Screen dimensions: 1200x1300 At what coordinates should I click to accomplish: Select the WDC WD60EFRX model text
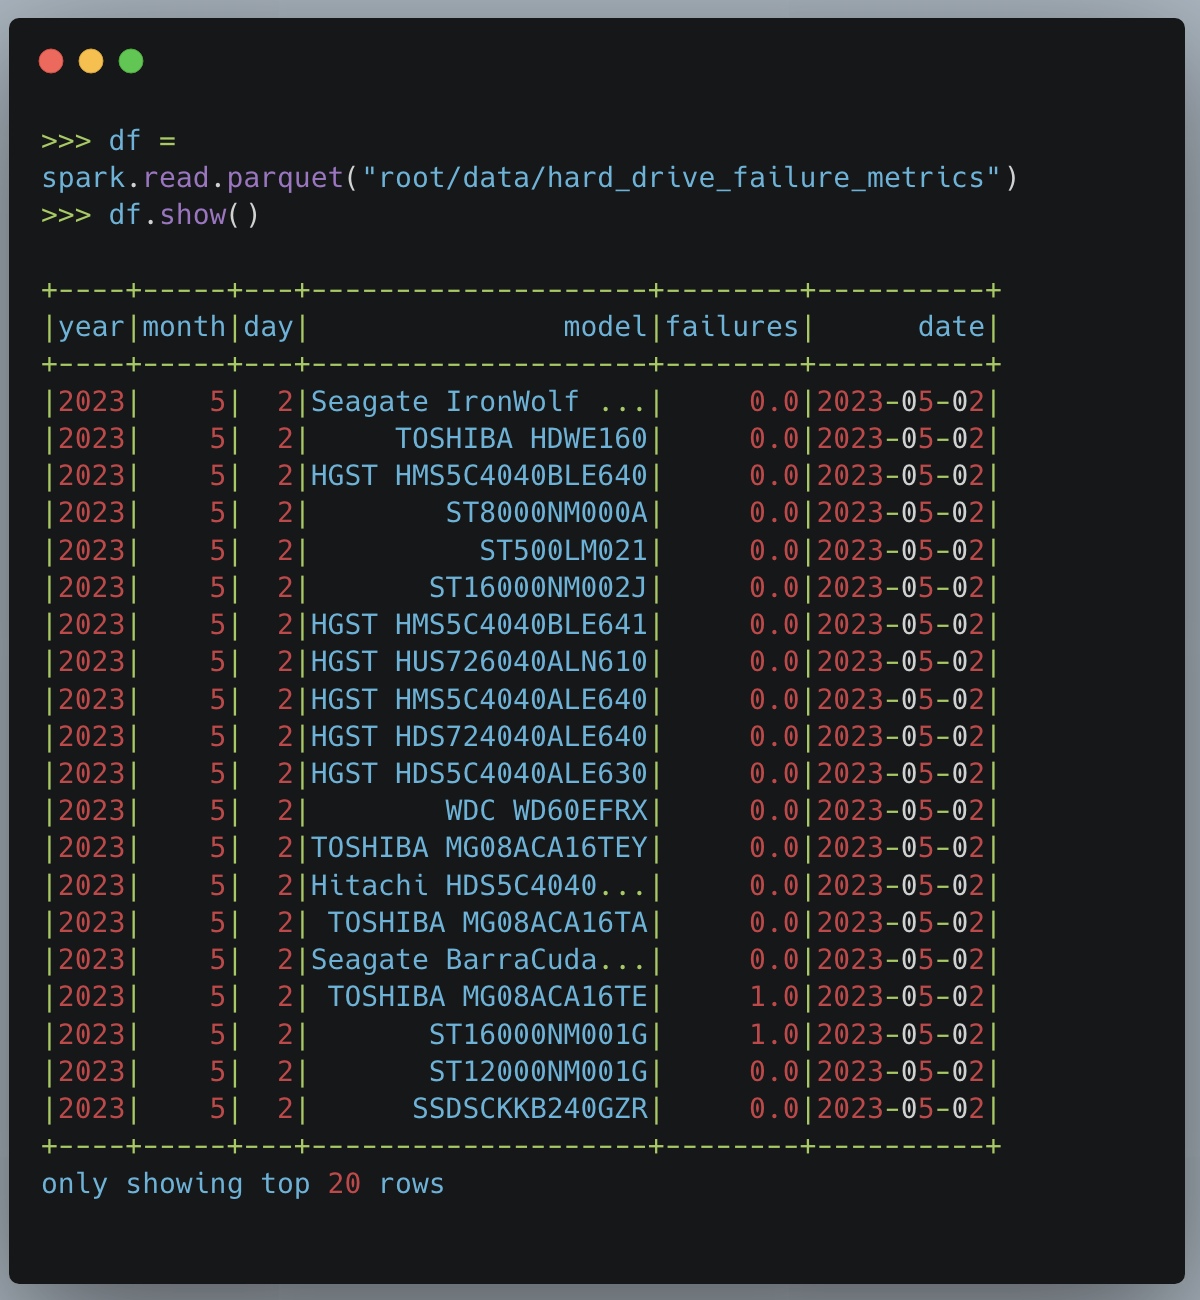tap(546, 811)
